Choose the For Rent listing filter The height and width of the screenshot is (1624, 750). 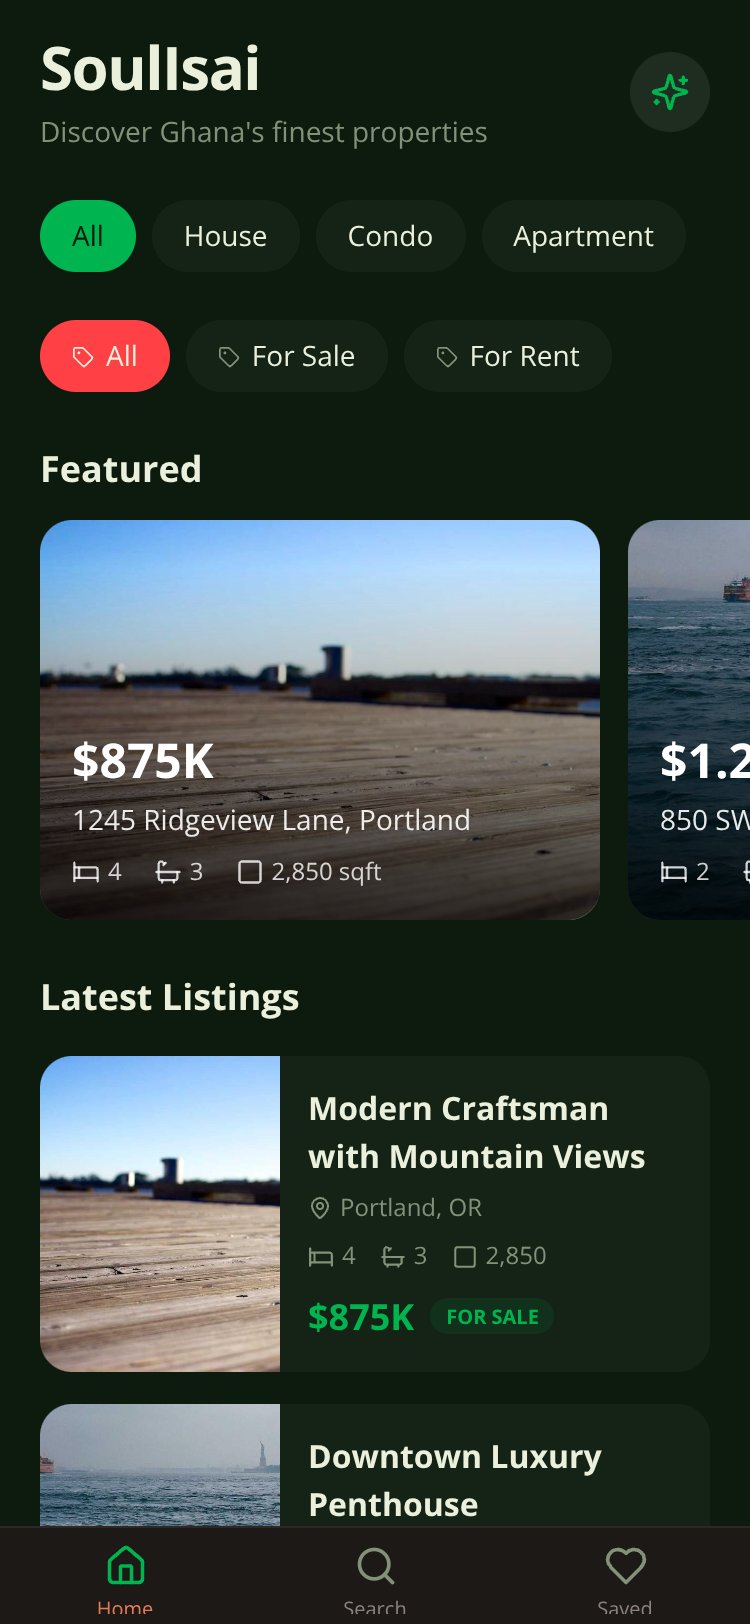point(508,356)
